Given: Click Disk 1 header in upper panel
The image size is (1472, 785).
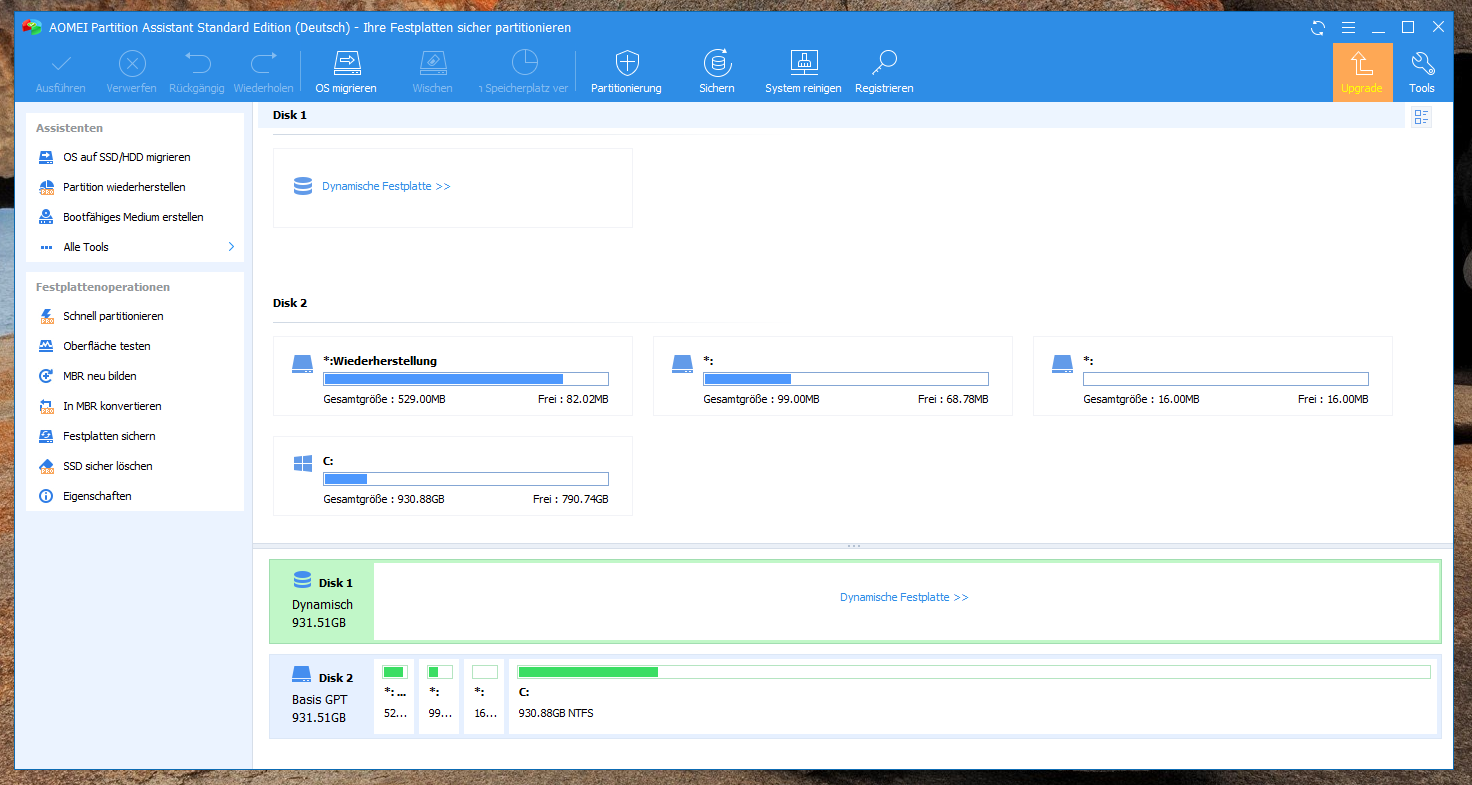Looking at the screenshot, I should click(290, 115).
